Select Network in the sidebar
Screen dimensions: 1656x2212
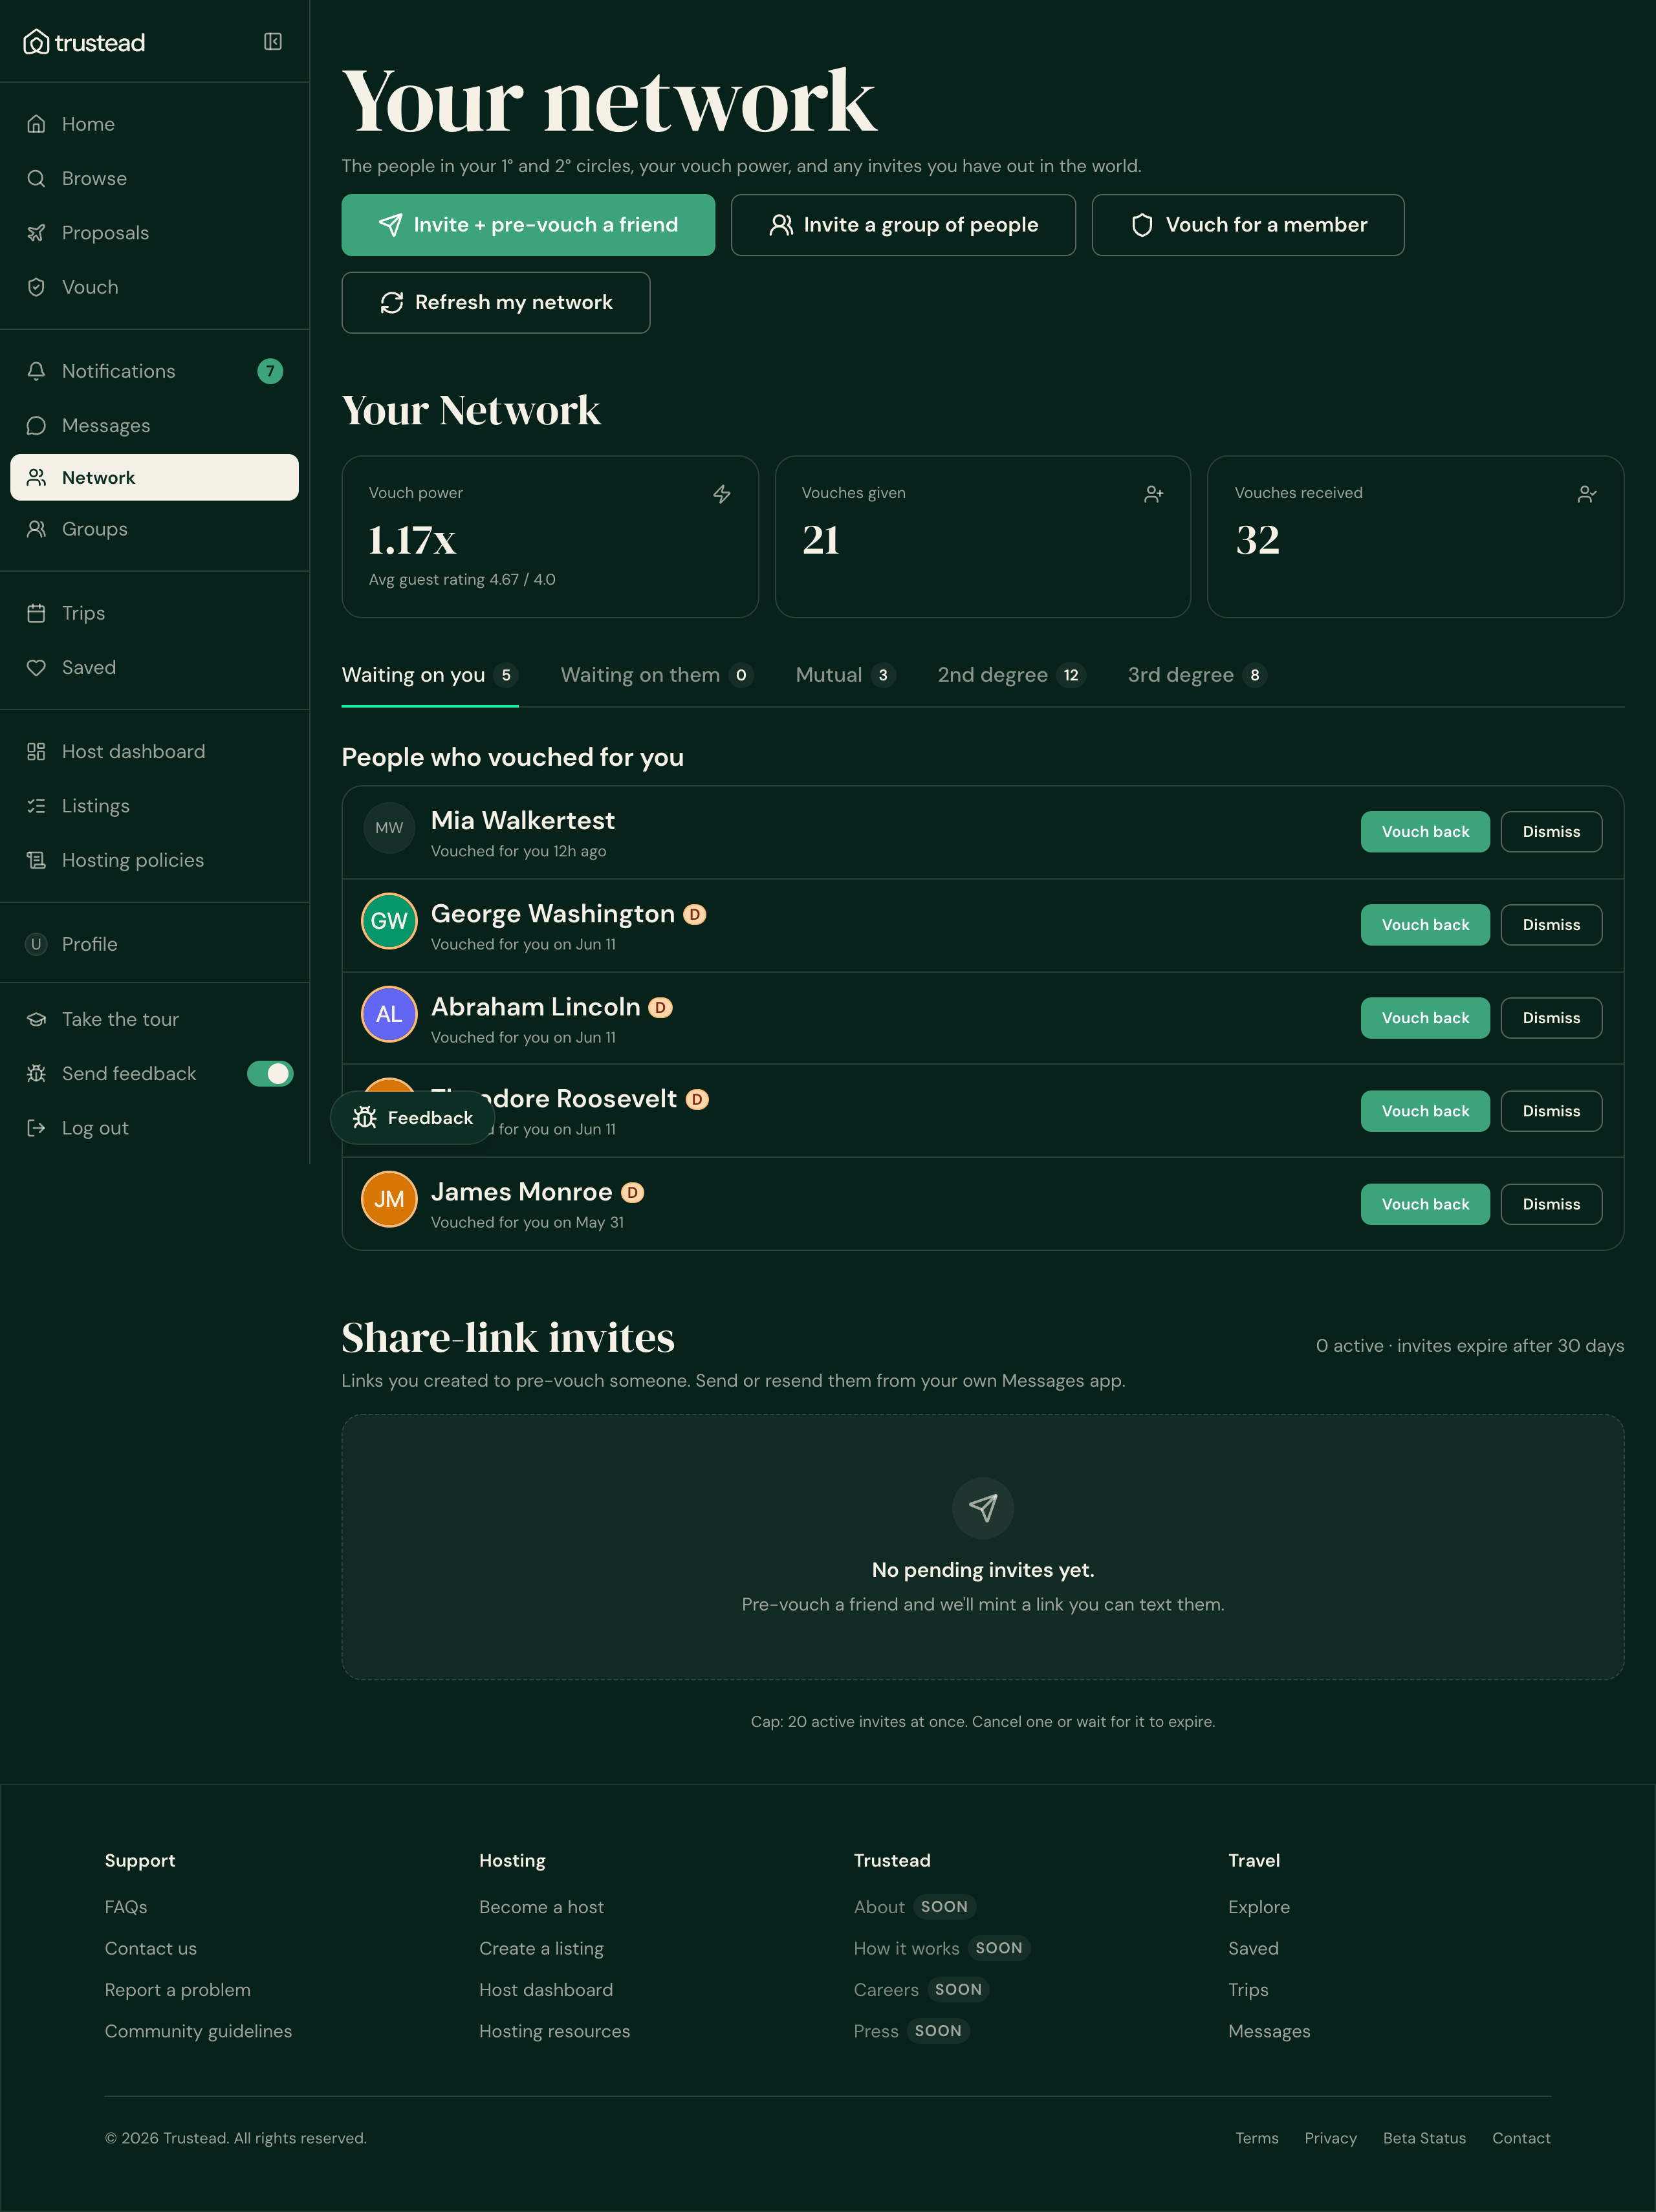(154, 477)
